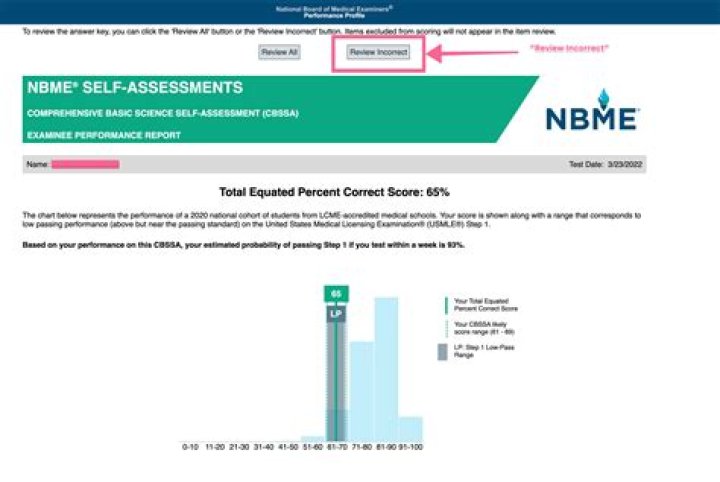The height and width of the screenshot is (482, 720).
Task: Click the pink 'Review Incorrect' annotation text
Action: tap(569, 49)
